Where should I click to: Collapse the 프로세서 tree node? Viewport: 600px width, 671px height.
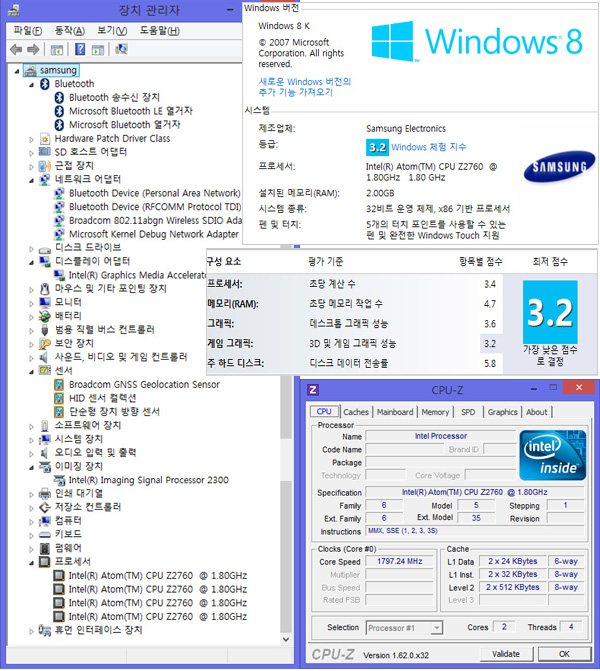tap(31, 563)
